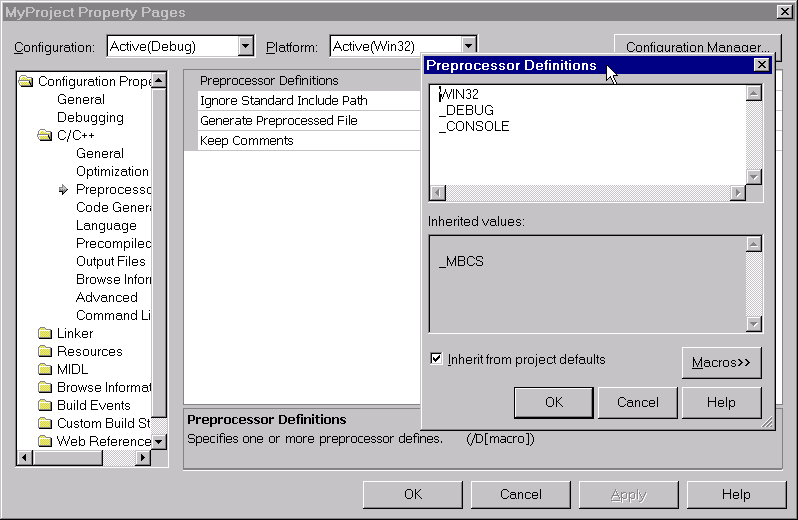Click the tree panel horizontal scrollbar
The height and width of the screenshot is (520, 798).
[x=85, y=458]
